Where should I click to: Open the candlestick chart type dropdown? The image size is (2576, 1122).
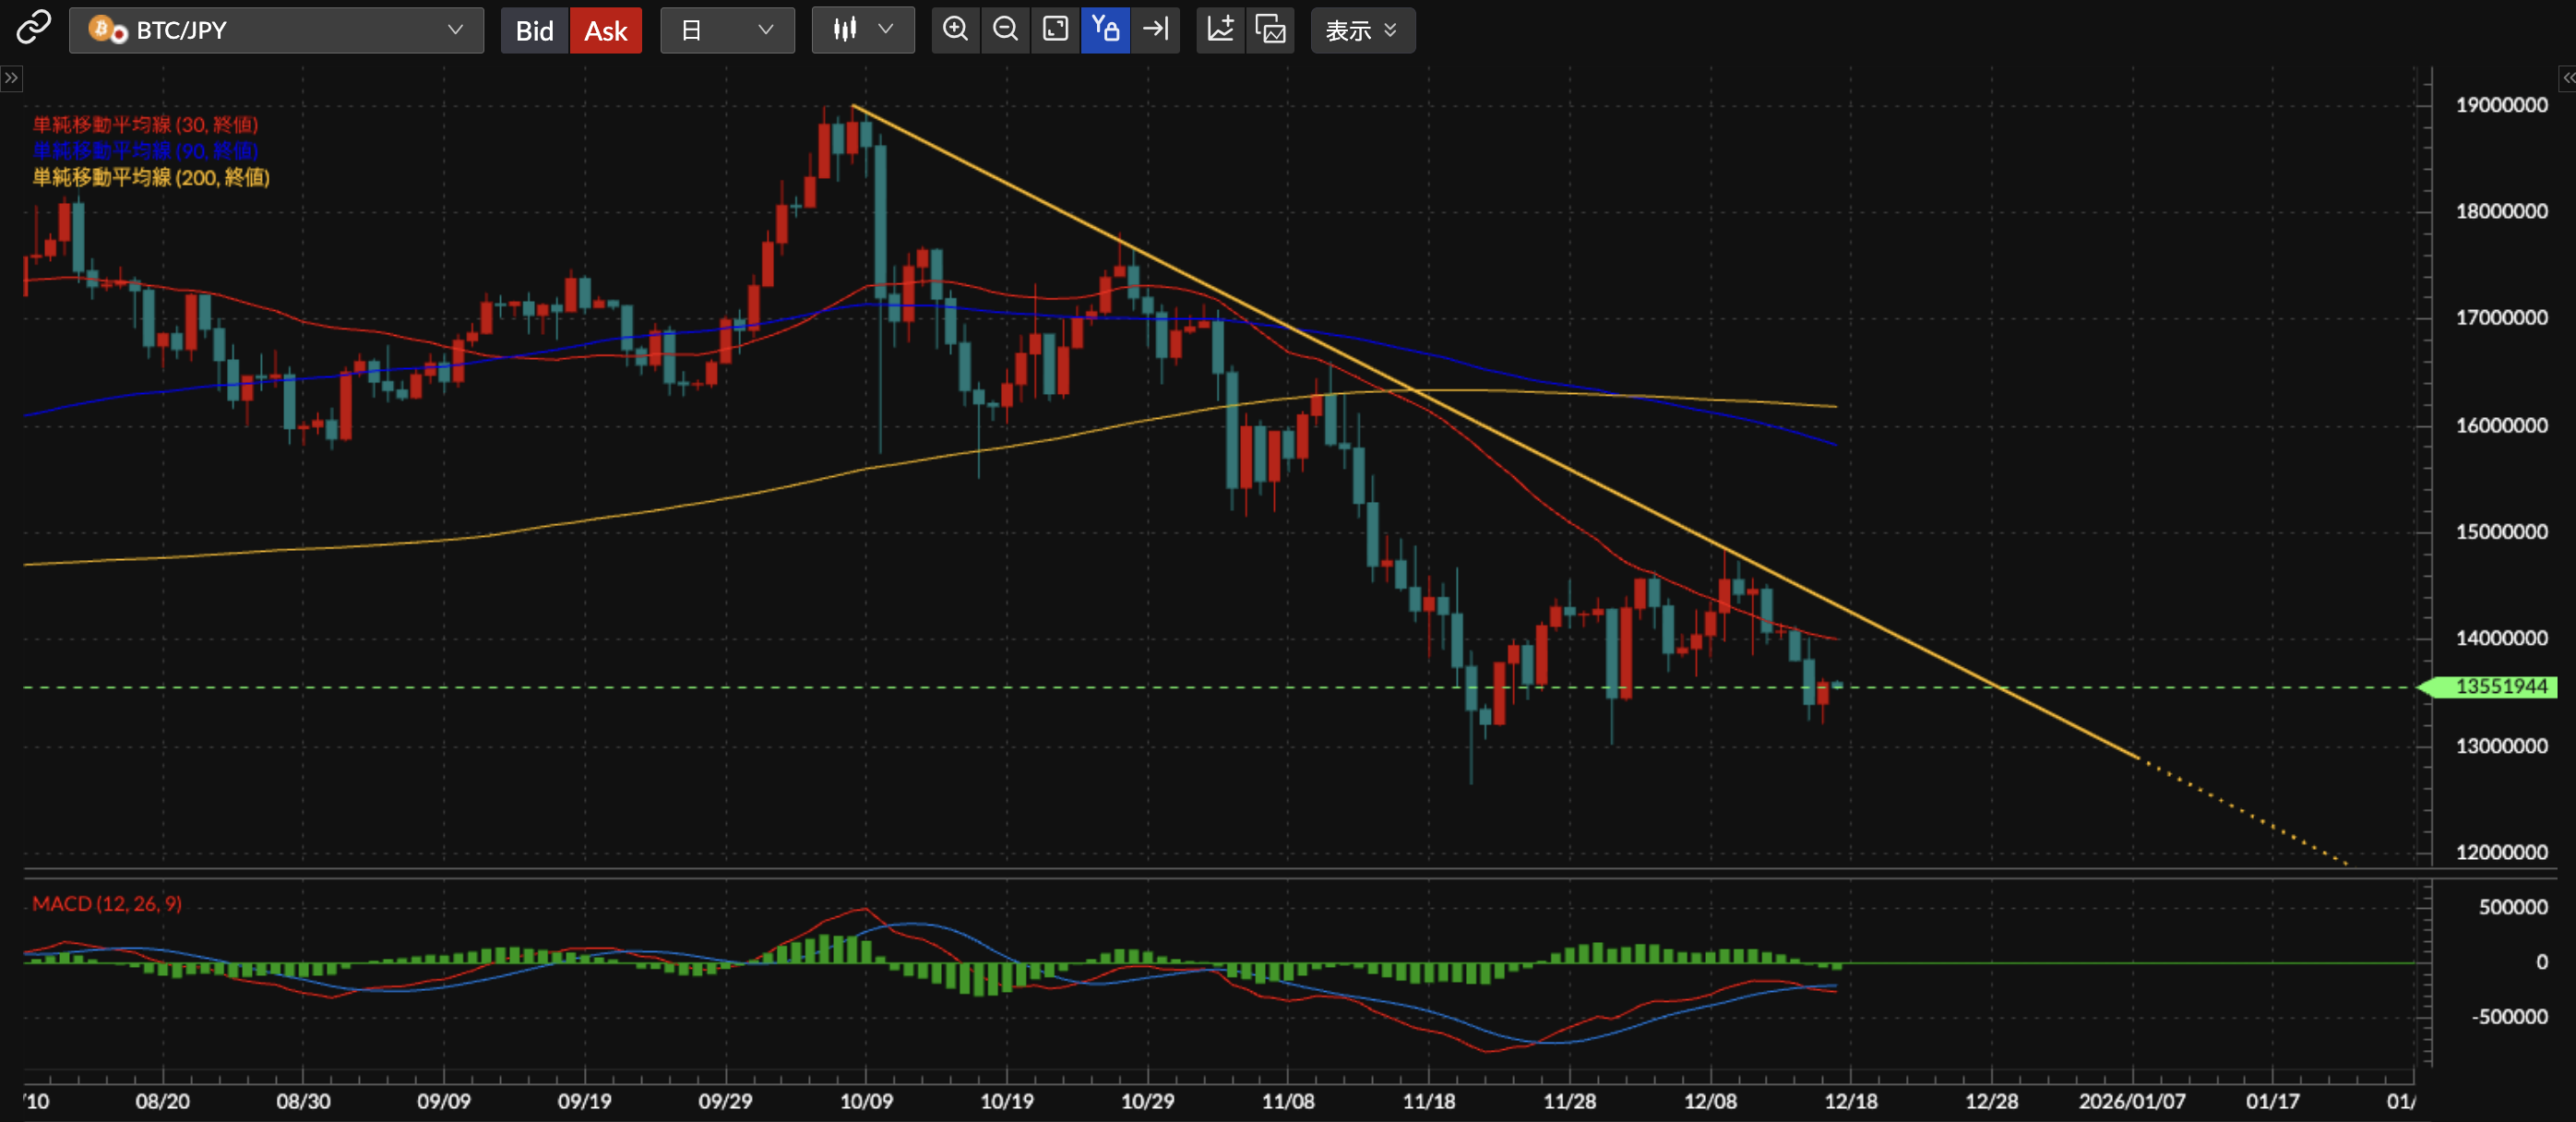862,30
